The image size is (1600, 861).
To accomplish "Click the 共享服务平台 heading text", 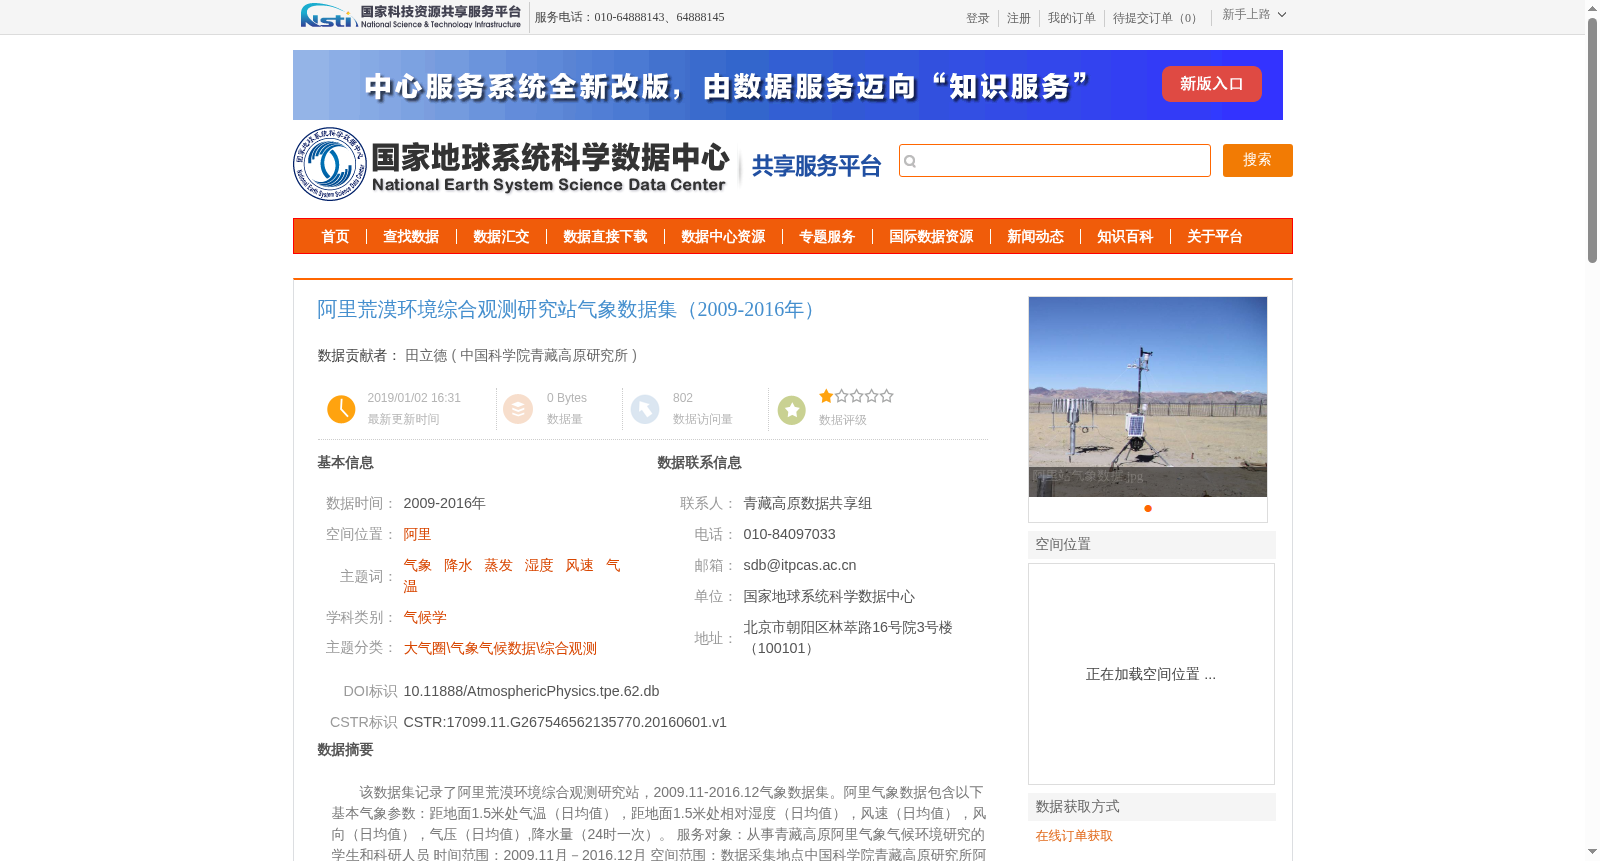I will point(817,166).
